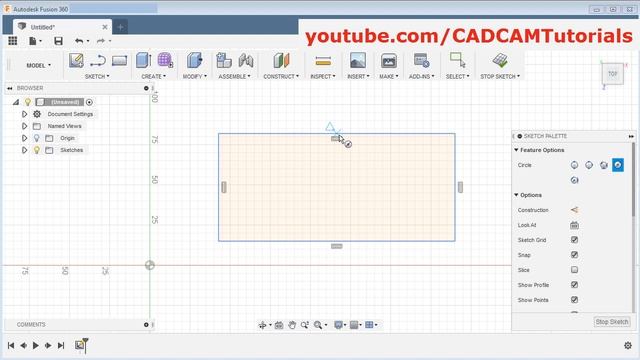Screen dimensions: 640x360
Task: Toggle visibility bulb of Sketches folder
Action: pos(37,150)
